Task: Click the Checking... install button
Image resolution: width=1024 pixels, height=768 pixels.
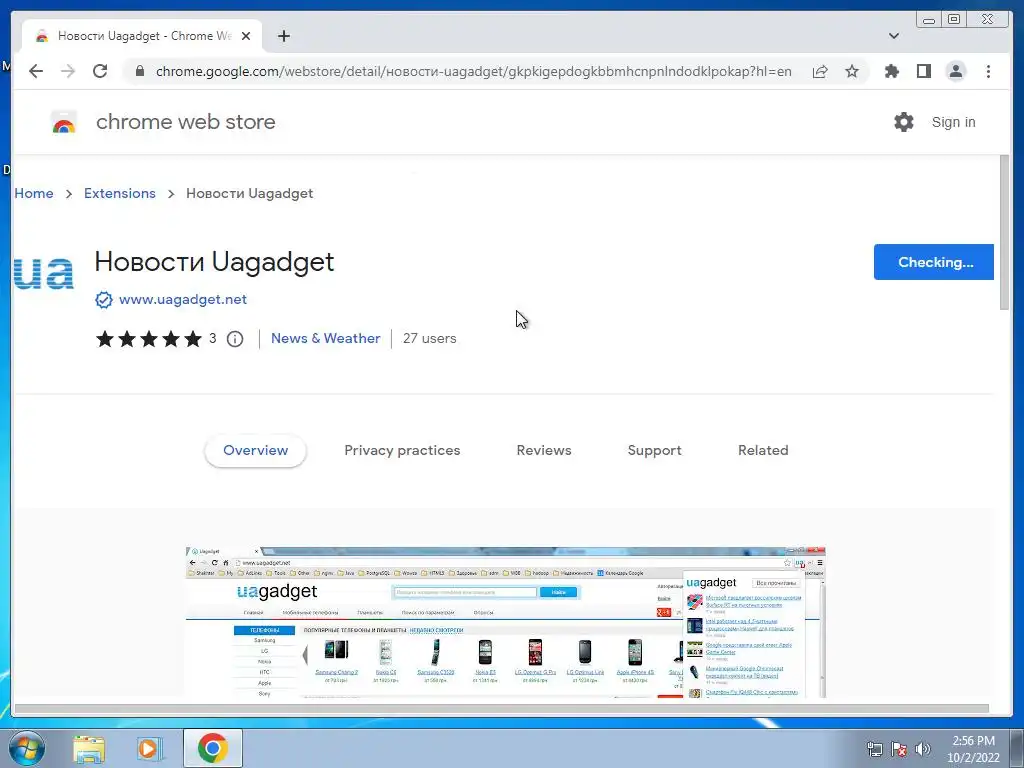Action: click(934, 262)
